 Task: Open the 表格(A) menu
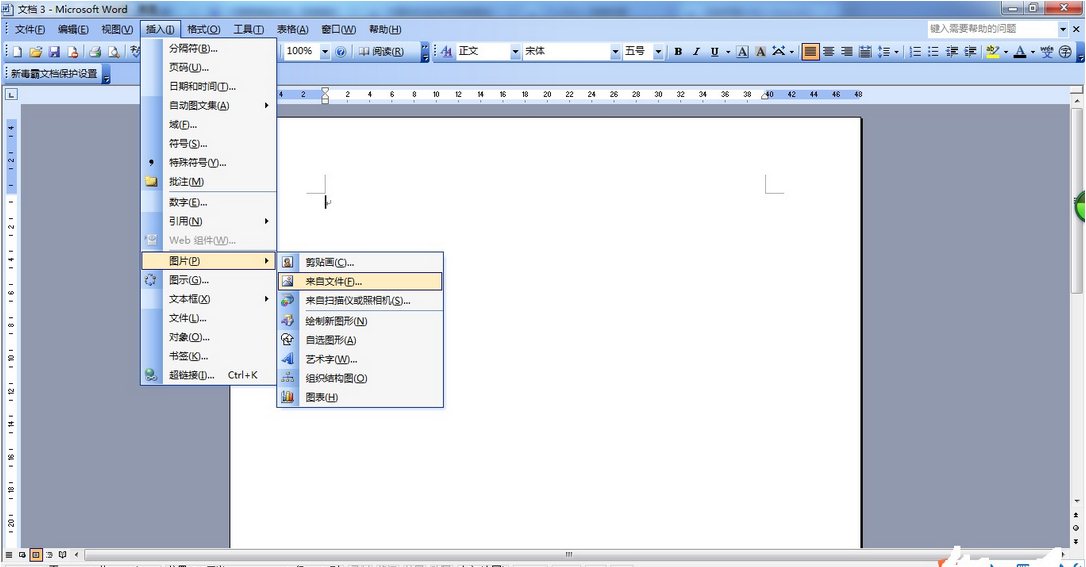292,29
